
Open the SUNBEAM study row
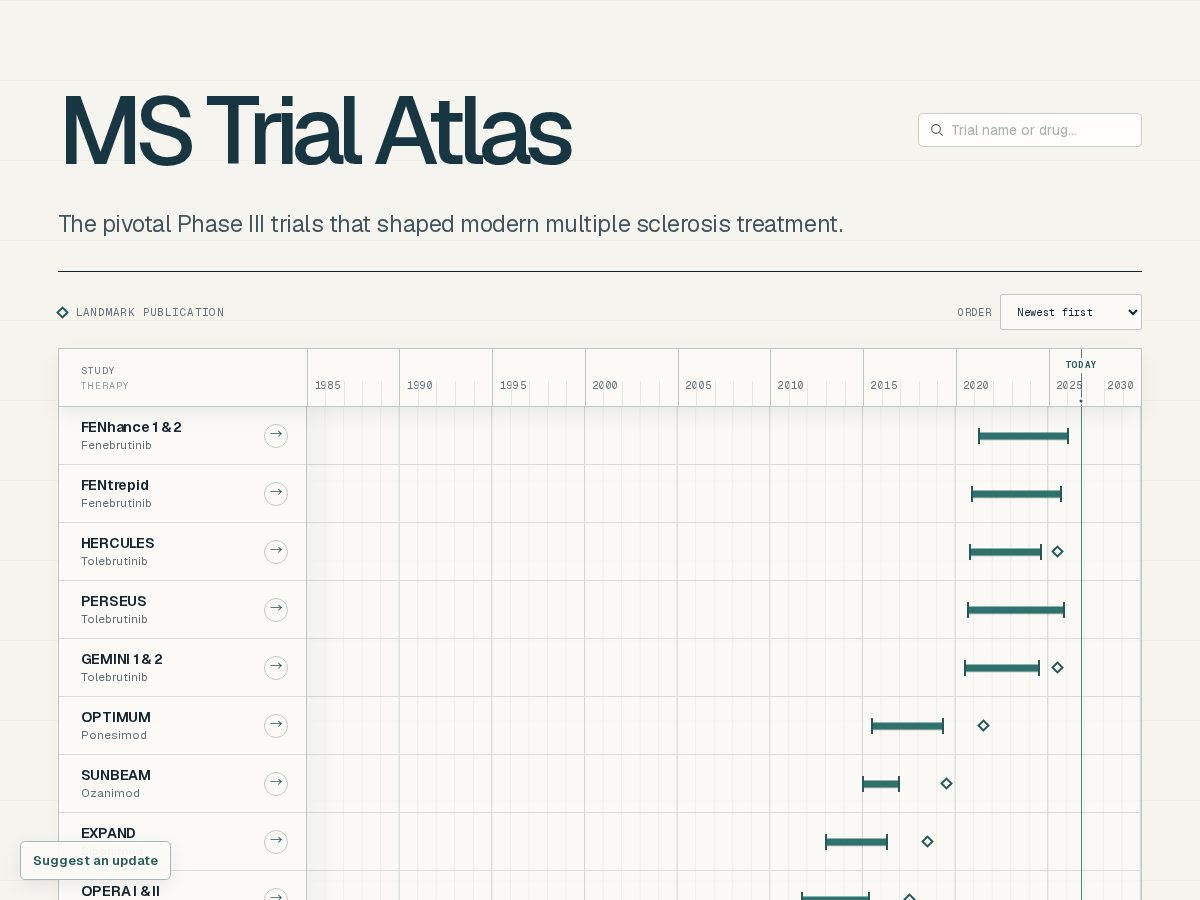[182, 784]
